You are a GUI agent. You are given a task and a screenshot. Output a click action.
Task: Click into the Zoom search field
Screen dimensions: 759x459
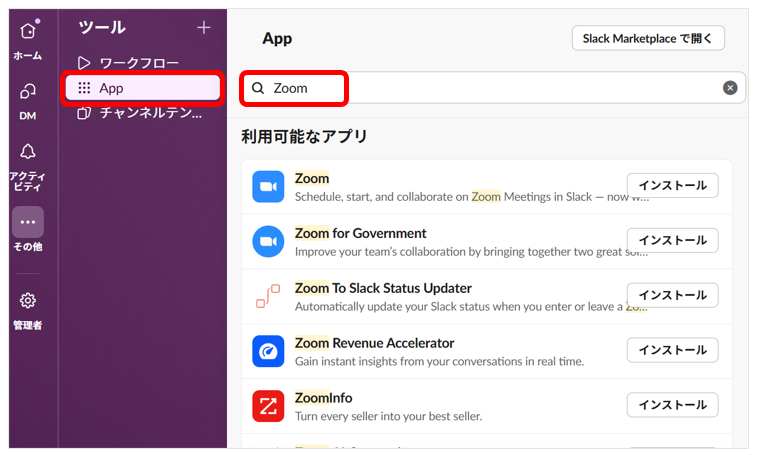click(493, 88)
